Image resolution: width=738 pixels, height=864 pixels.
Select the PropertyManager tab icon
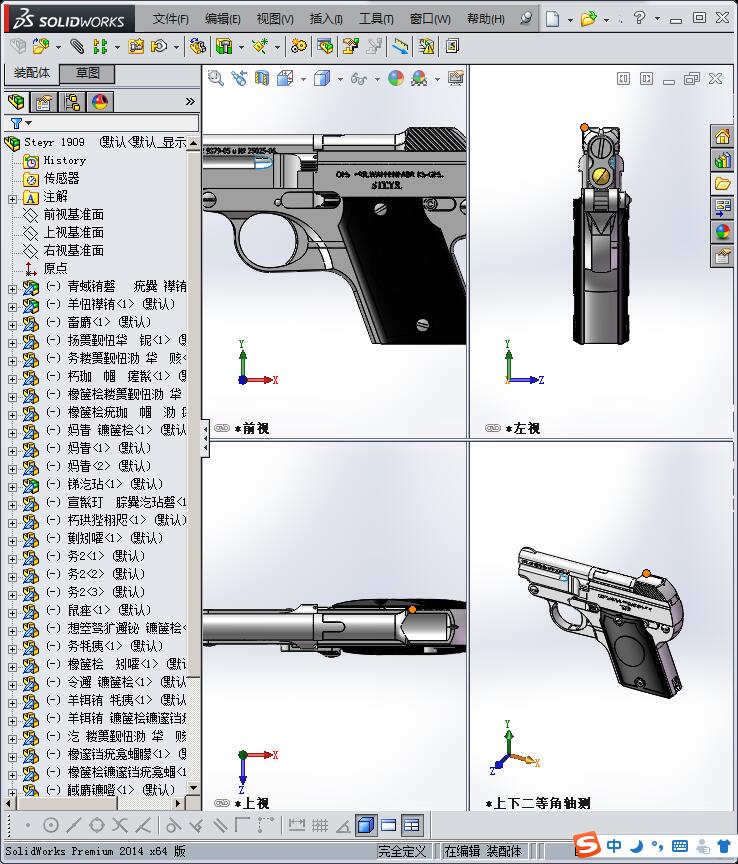[x=44, y=101]
